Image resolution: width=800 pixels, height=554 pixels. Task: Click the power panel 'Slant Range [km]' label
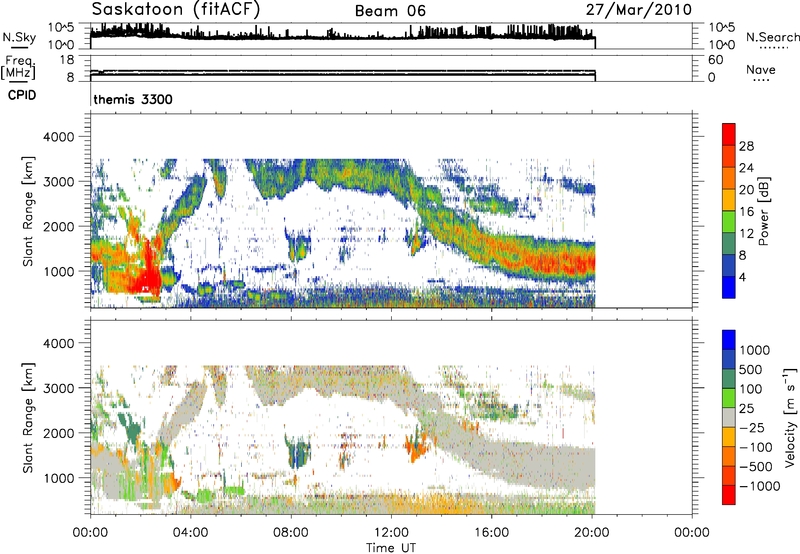tap(28, 212)
